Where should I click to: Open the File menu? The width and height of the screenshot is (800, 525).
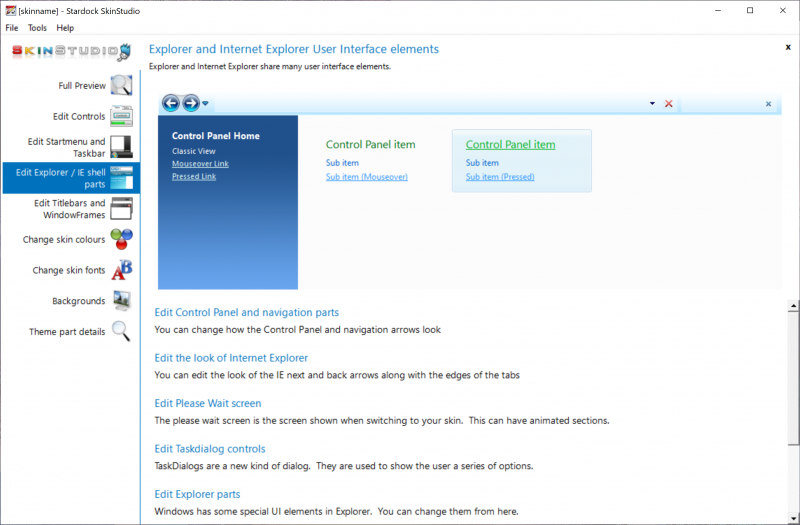coord(12,28)
